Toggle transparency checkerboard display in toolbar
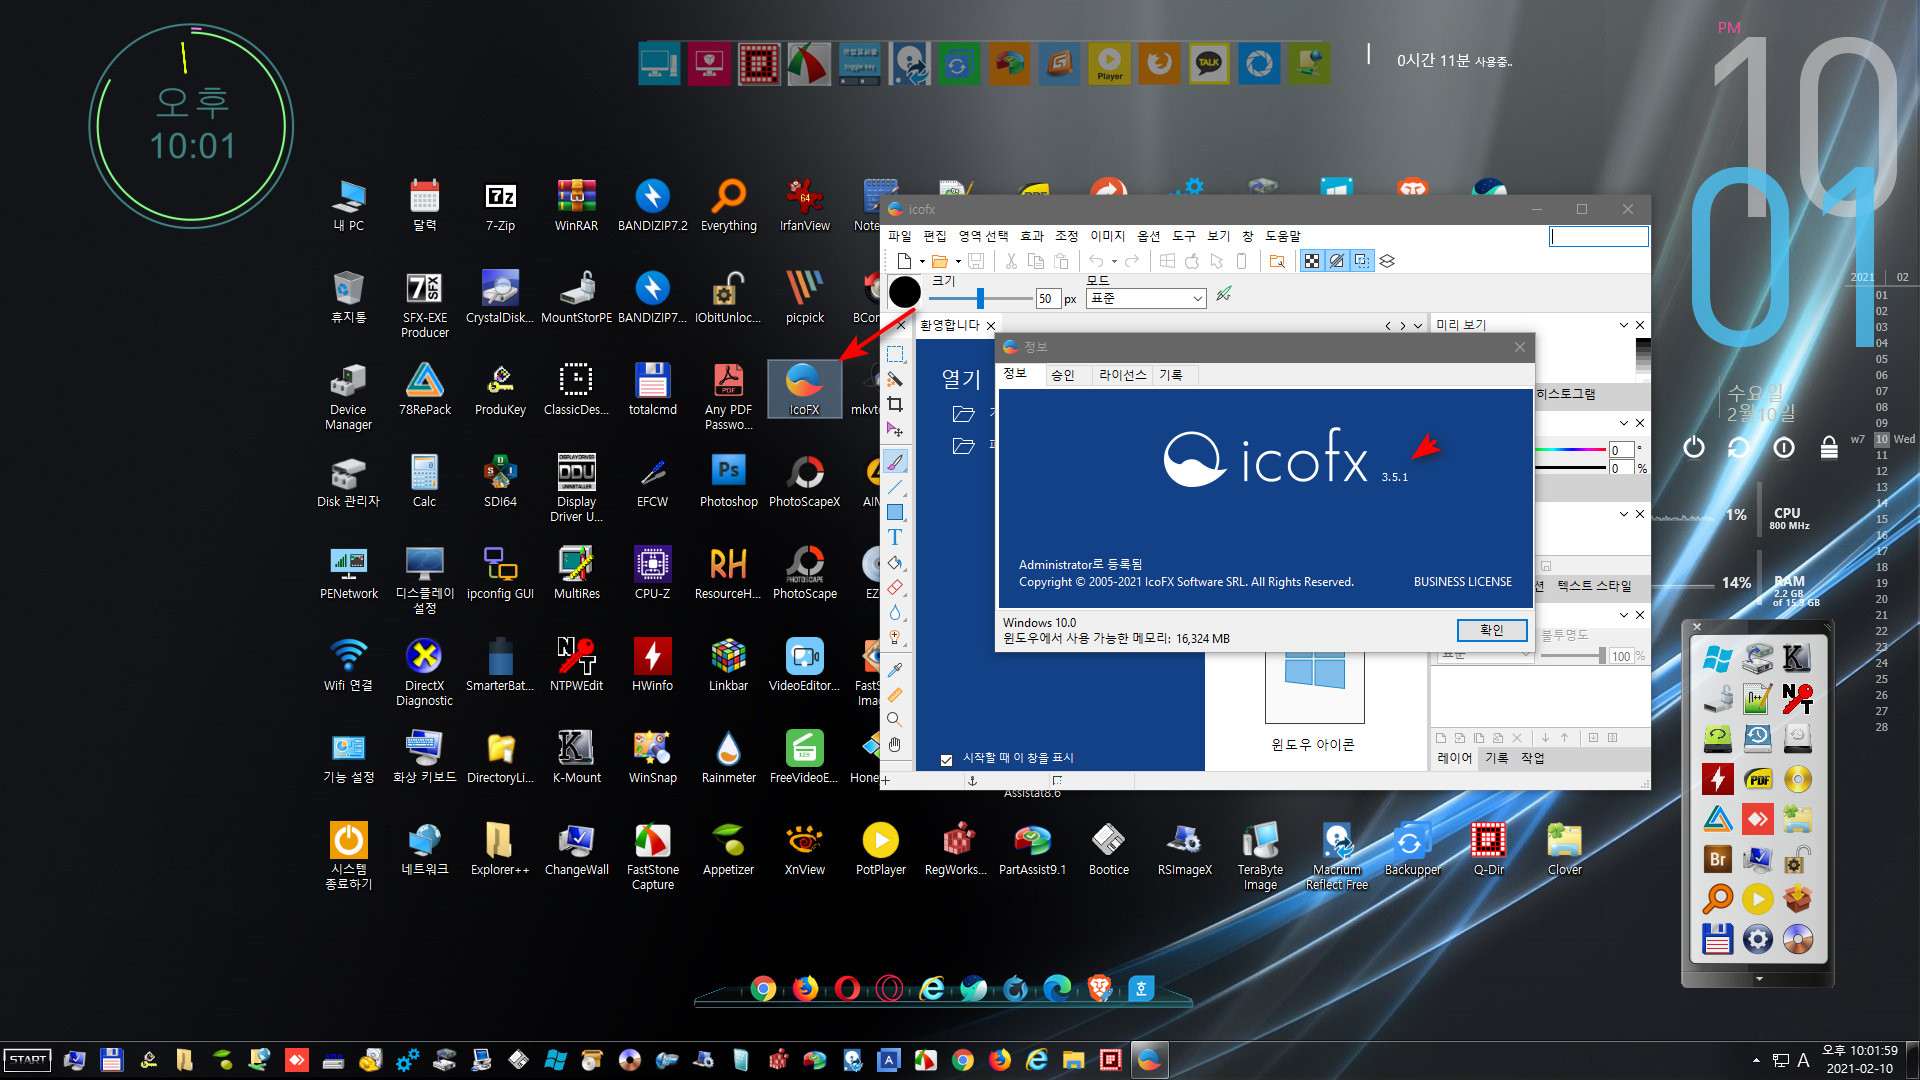The width and height of the screenshot is (1920, 1080). click(1311, 261)
